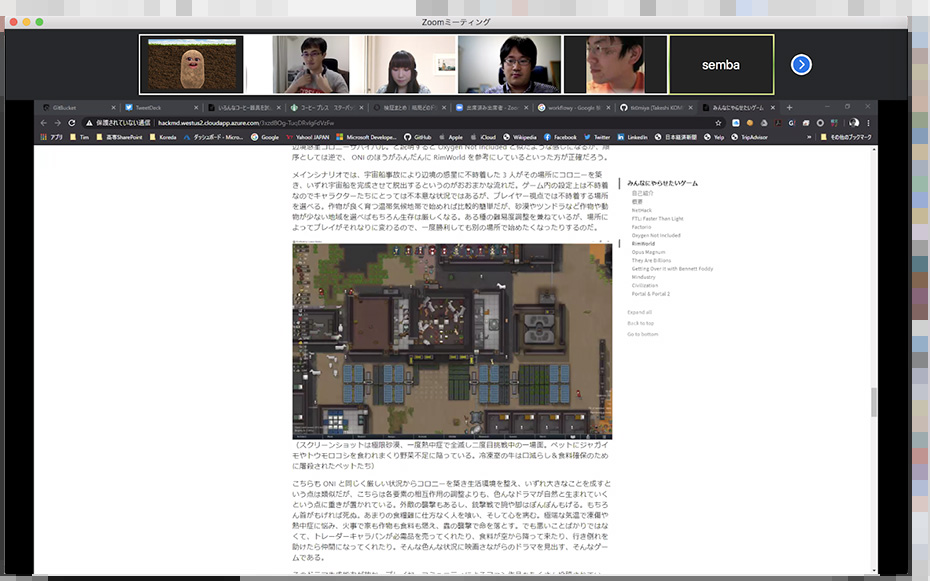The width and height of the screenshot is (930, 581).
Task: Open a new browser tab
Action: pyautogui.click(x=789, y=108)
